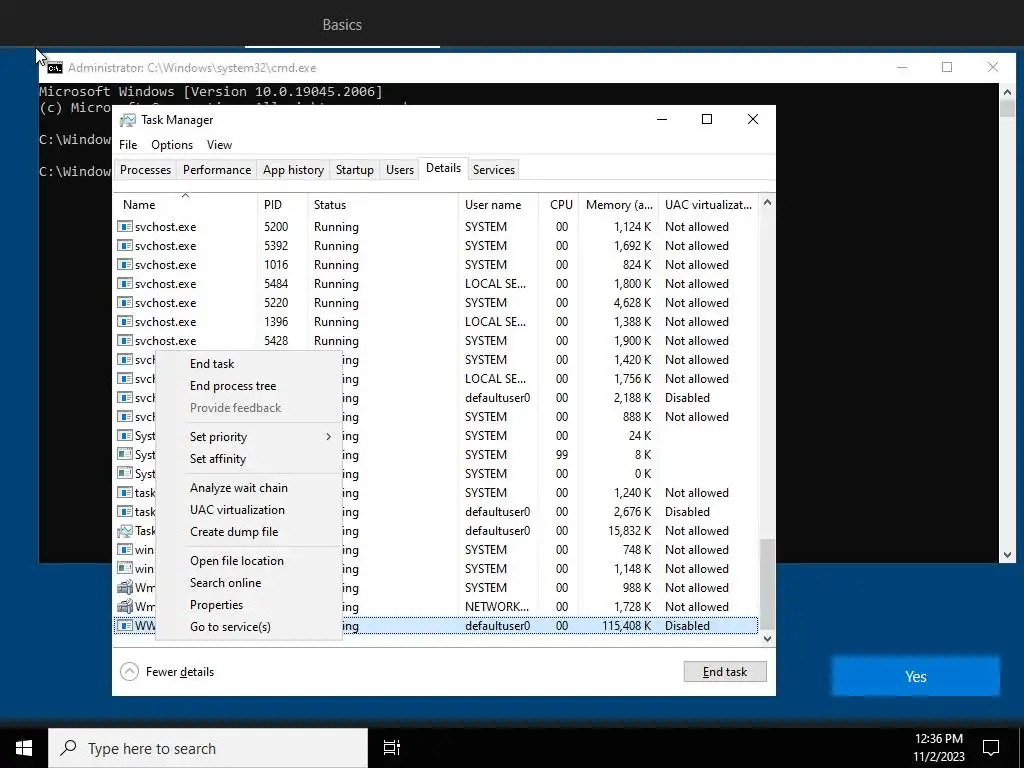1024x768 pixels.
Task: Open the Action Center notifications icon
Action: click(x=991, y=748)
